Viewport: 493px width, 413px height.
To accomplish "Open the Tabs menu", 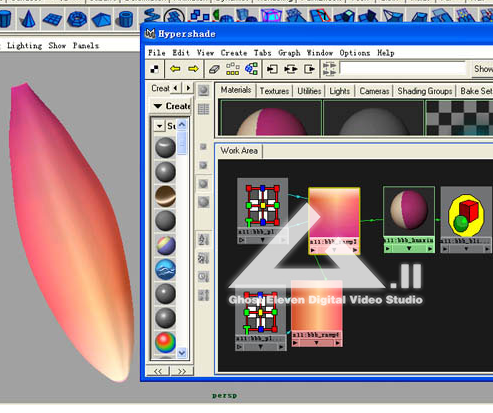I will click(x=262, y=53).
